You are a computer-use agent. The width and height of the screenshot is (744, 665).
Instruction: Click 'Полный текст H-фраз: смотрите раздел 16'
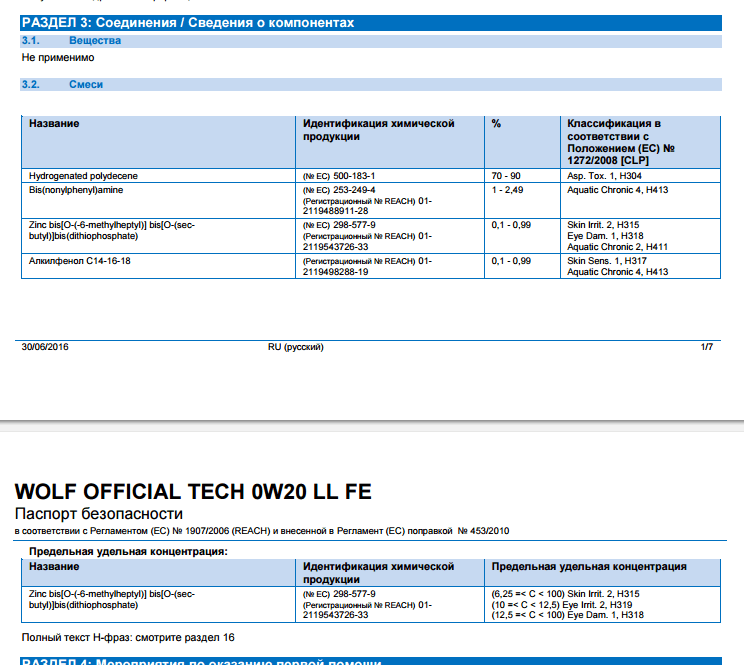(128, 638)
